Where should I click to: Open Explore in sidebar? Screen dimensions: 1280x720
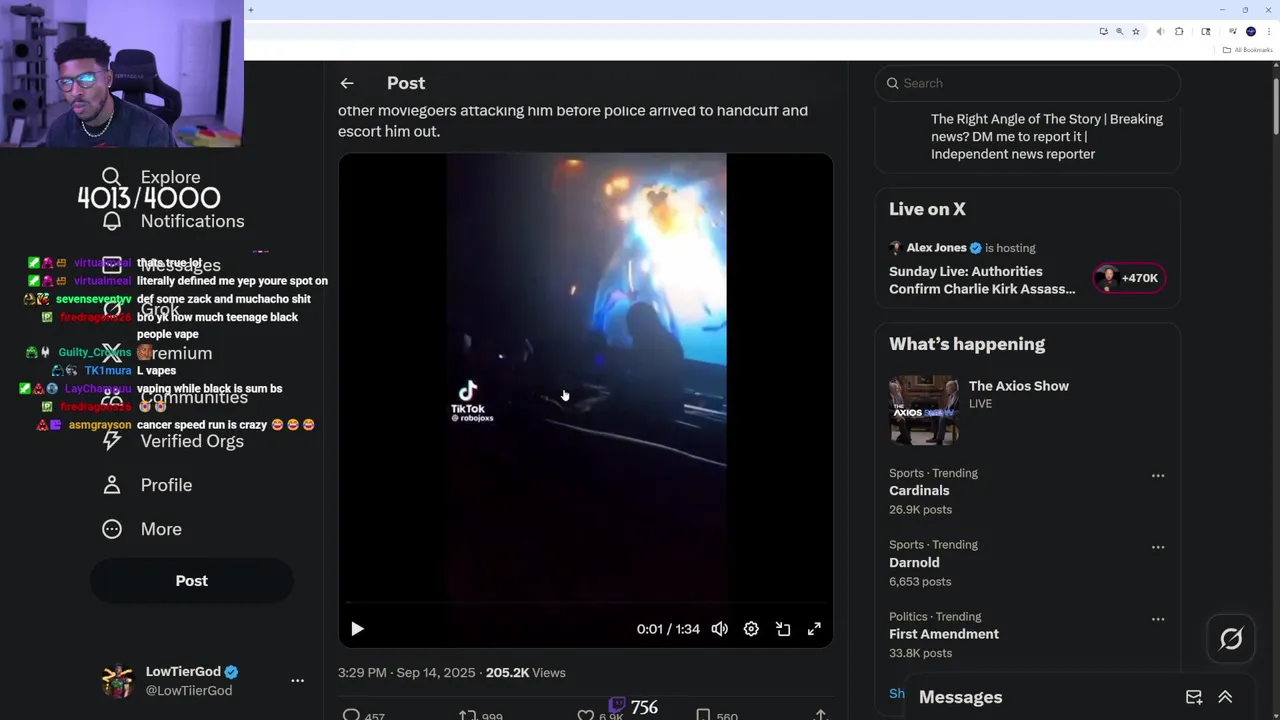tap(170, 177)
